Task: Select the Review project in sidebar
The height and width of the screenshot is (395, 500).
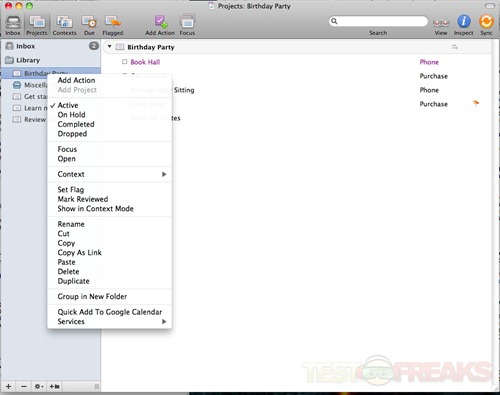Action: 29,120
